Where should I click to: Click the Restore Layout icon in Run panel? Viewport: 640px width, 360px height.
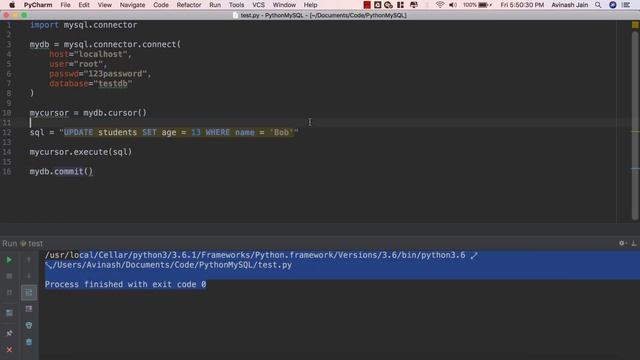click(x=9, y=313)
